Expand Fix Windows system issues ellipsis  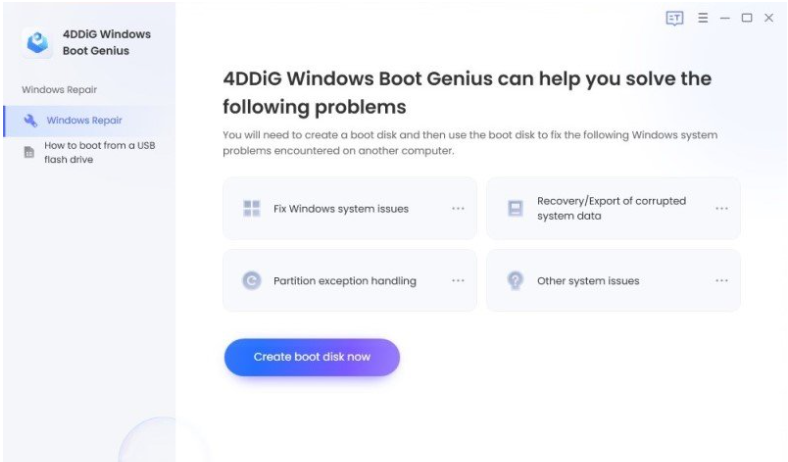(458, 208)
